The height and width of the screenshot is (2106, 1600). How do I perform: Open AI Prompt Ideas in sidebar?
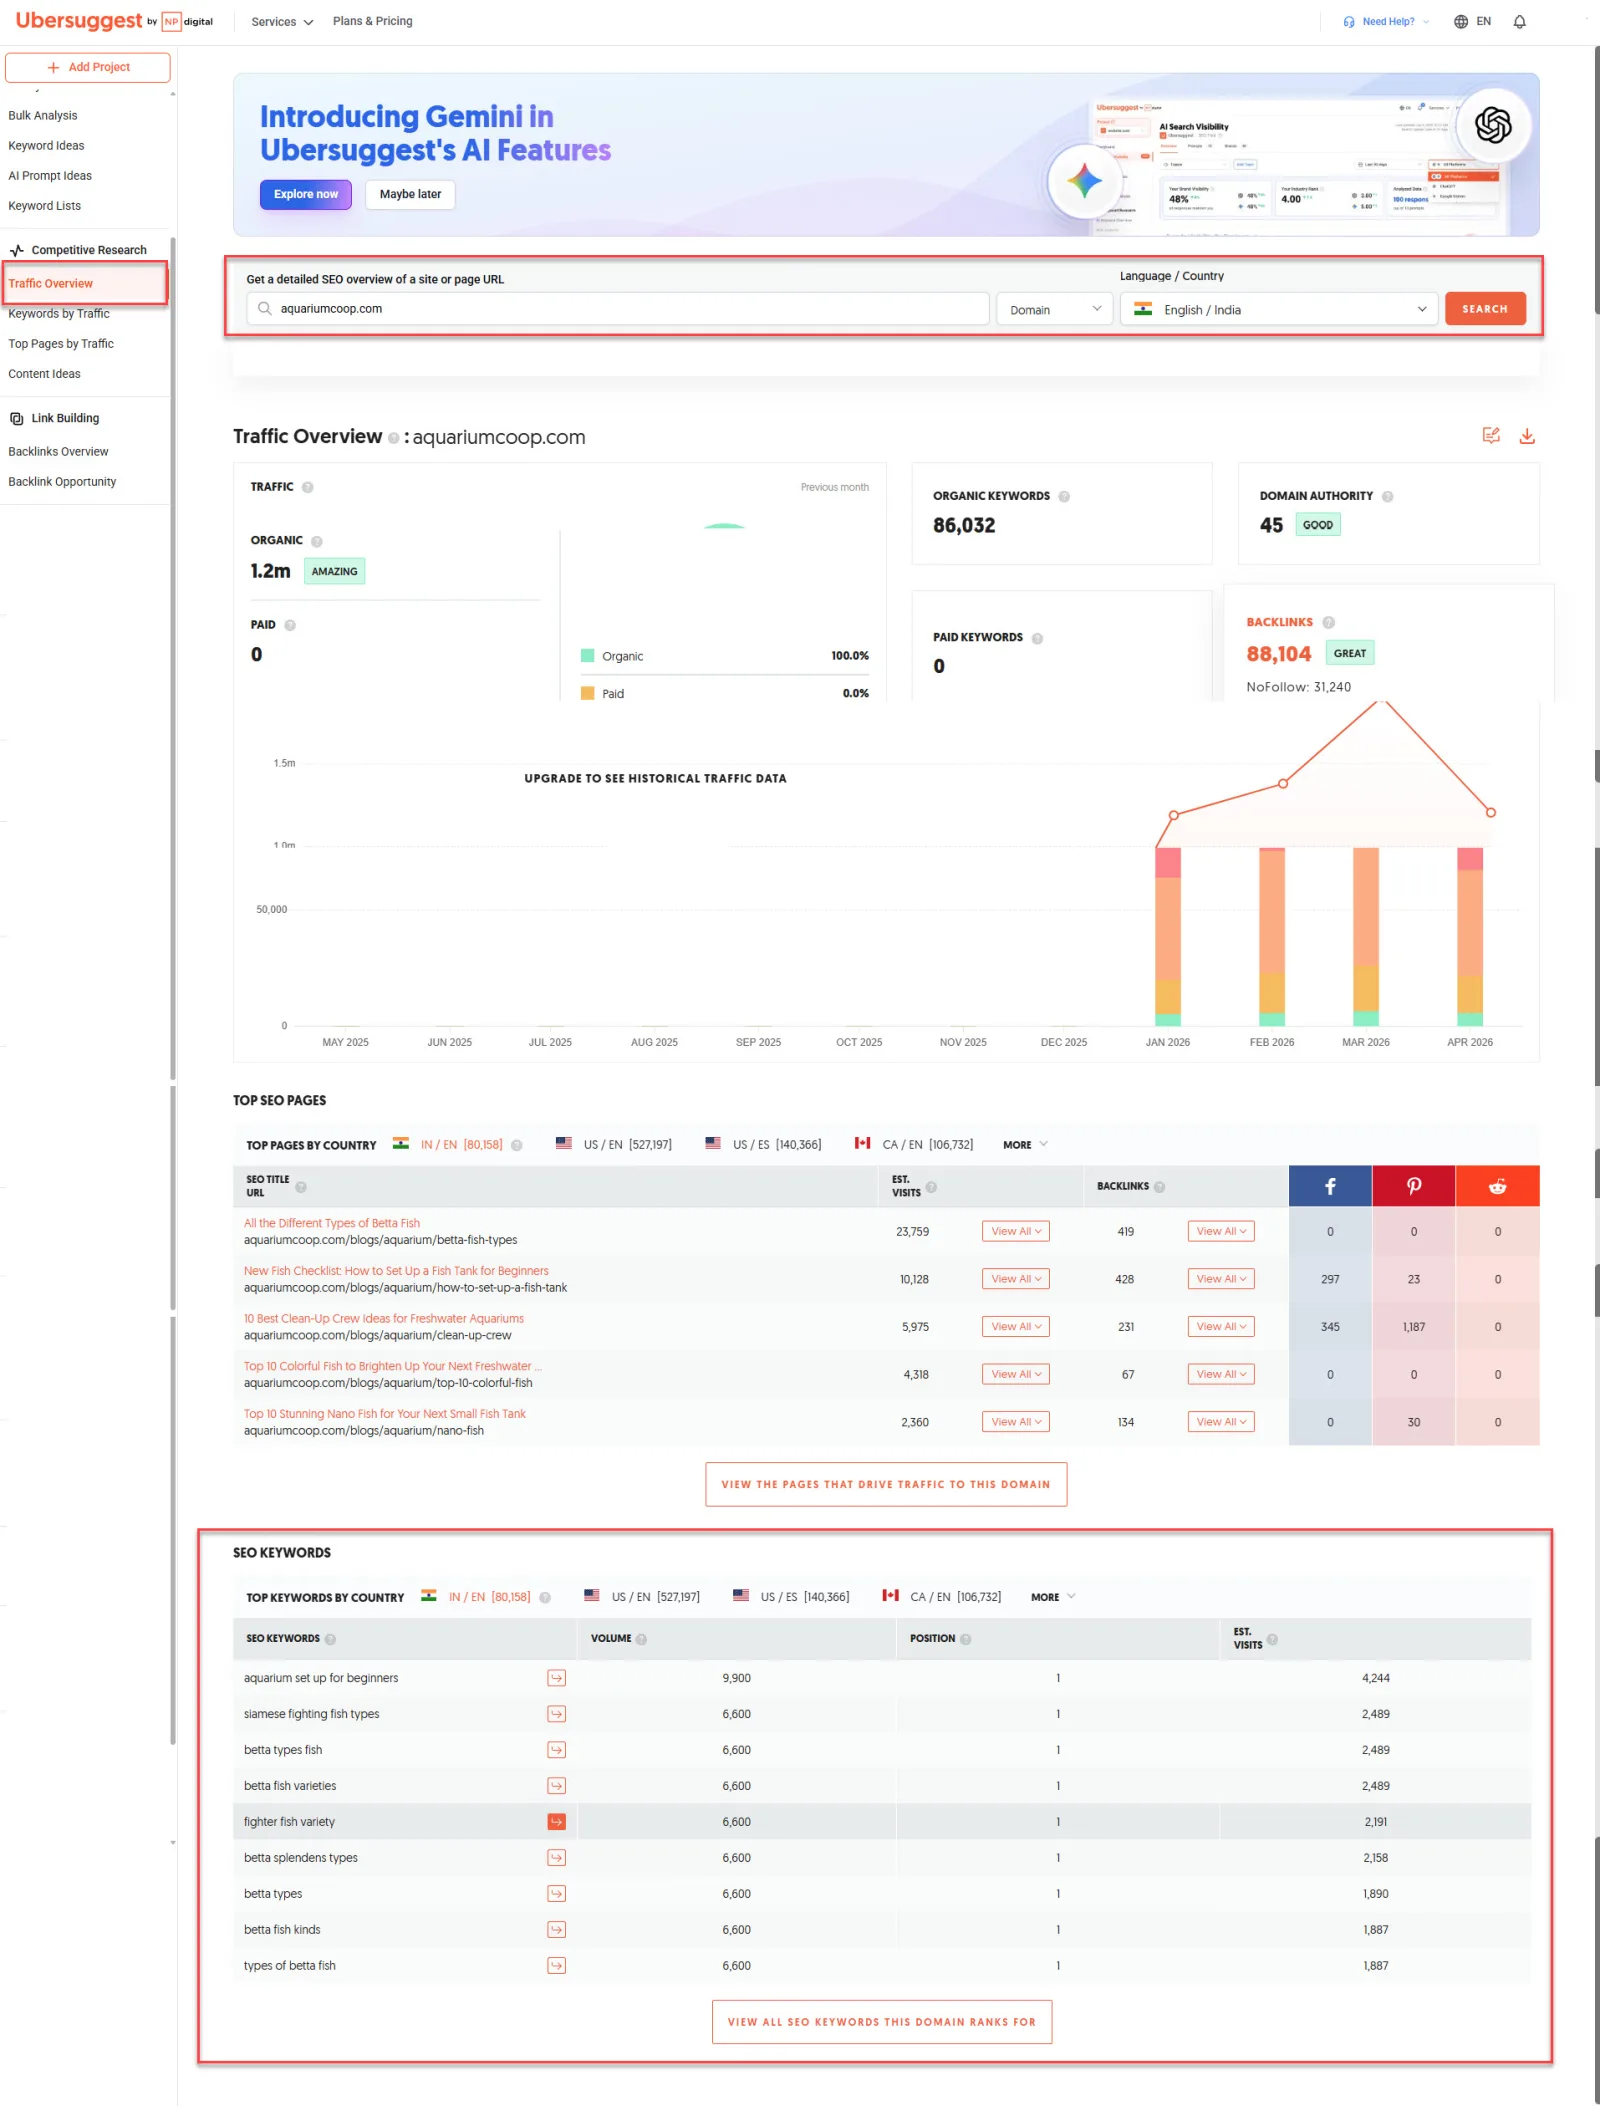tap(50, 176)
